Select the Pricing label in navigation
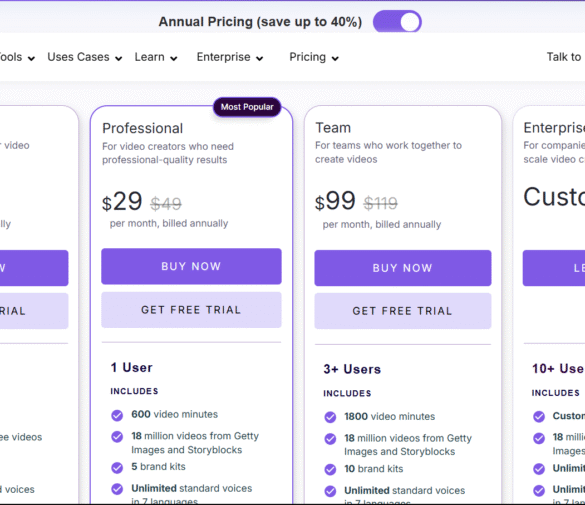 click(x=307, y=57)
